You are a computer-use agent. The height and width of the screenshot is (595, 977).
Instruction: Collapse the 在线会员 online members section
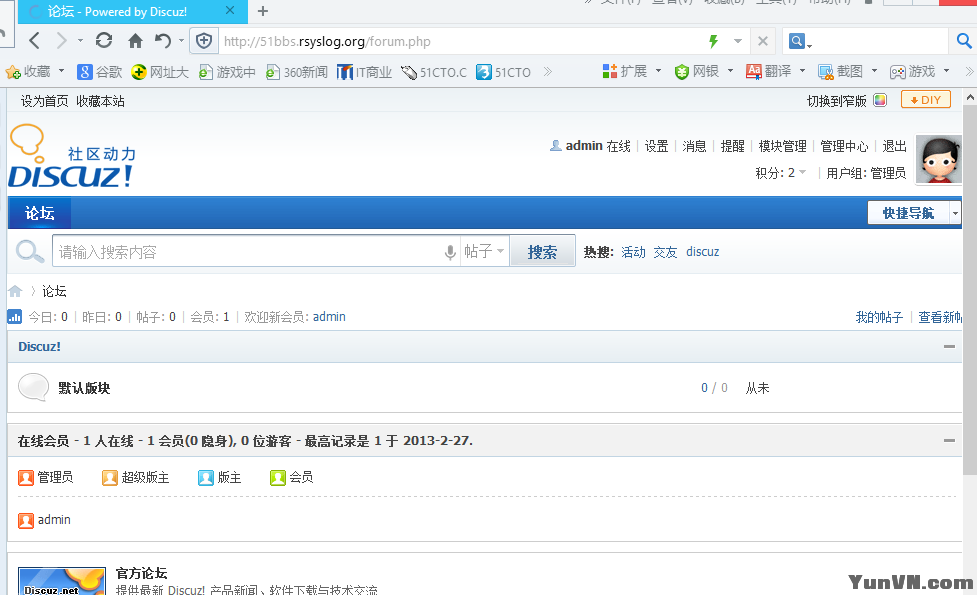[x=949, y=440]
